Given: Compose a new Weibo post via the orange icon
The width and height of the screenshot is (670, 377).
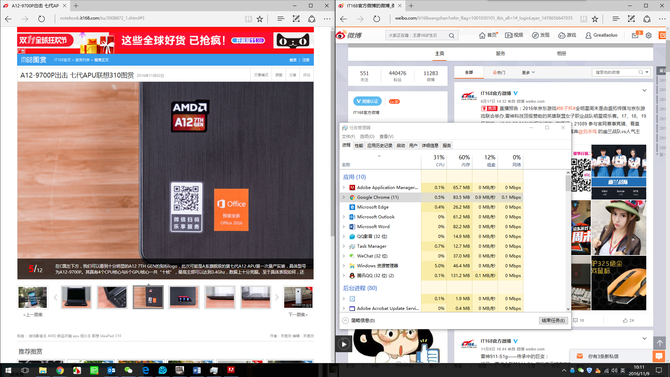Looking at the screenshot, I should coord(662,35).
